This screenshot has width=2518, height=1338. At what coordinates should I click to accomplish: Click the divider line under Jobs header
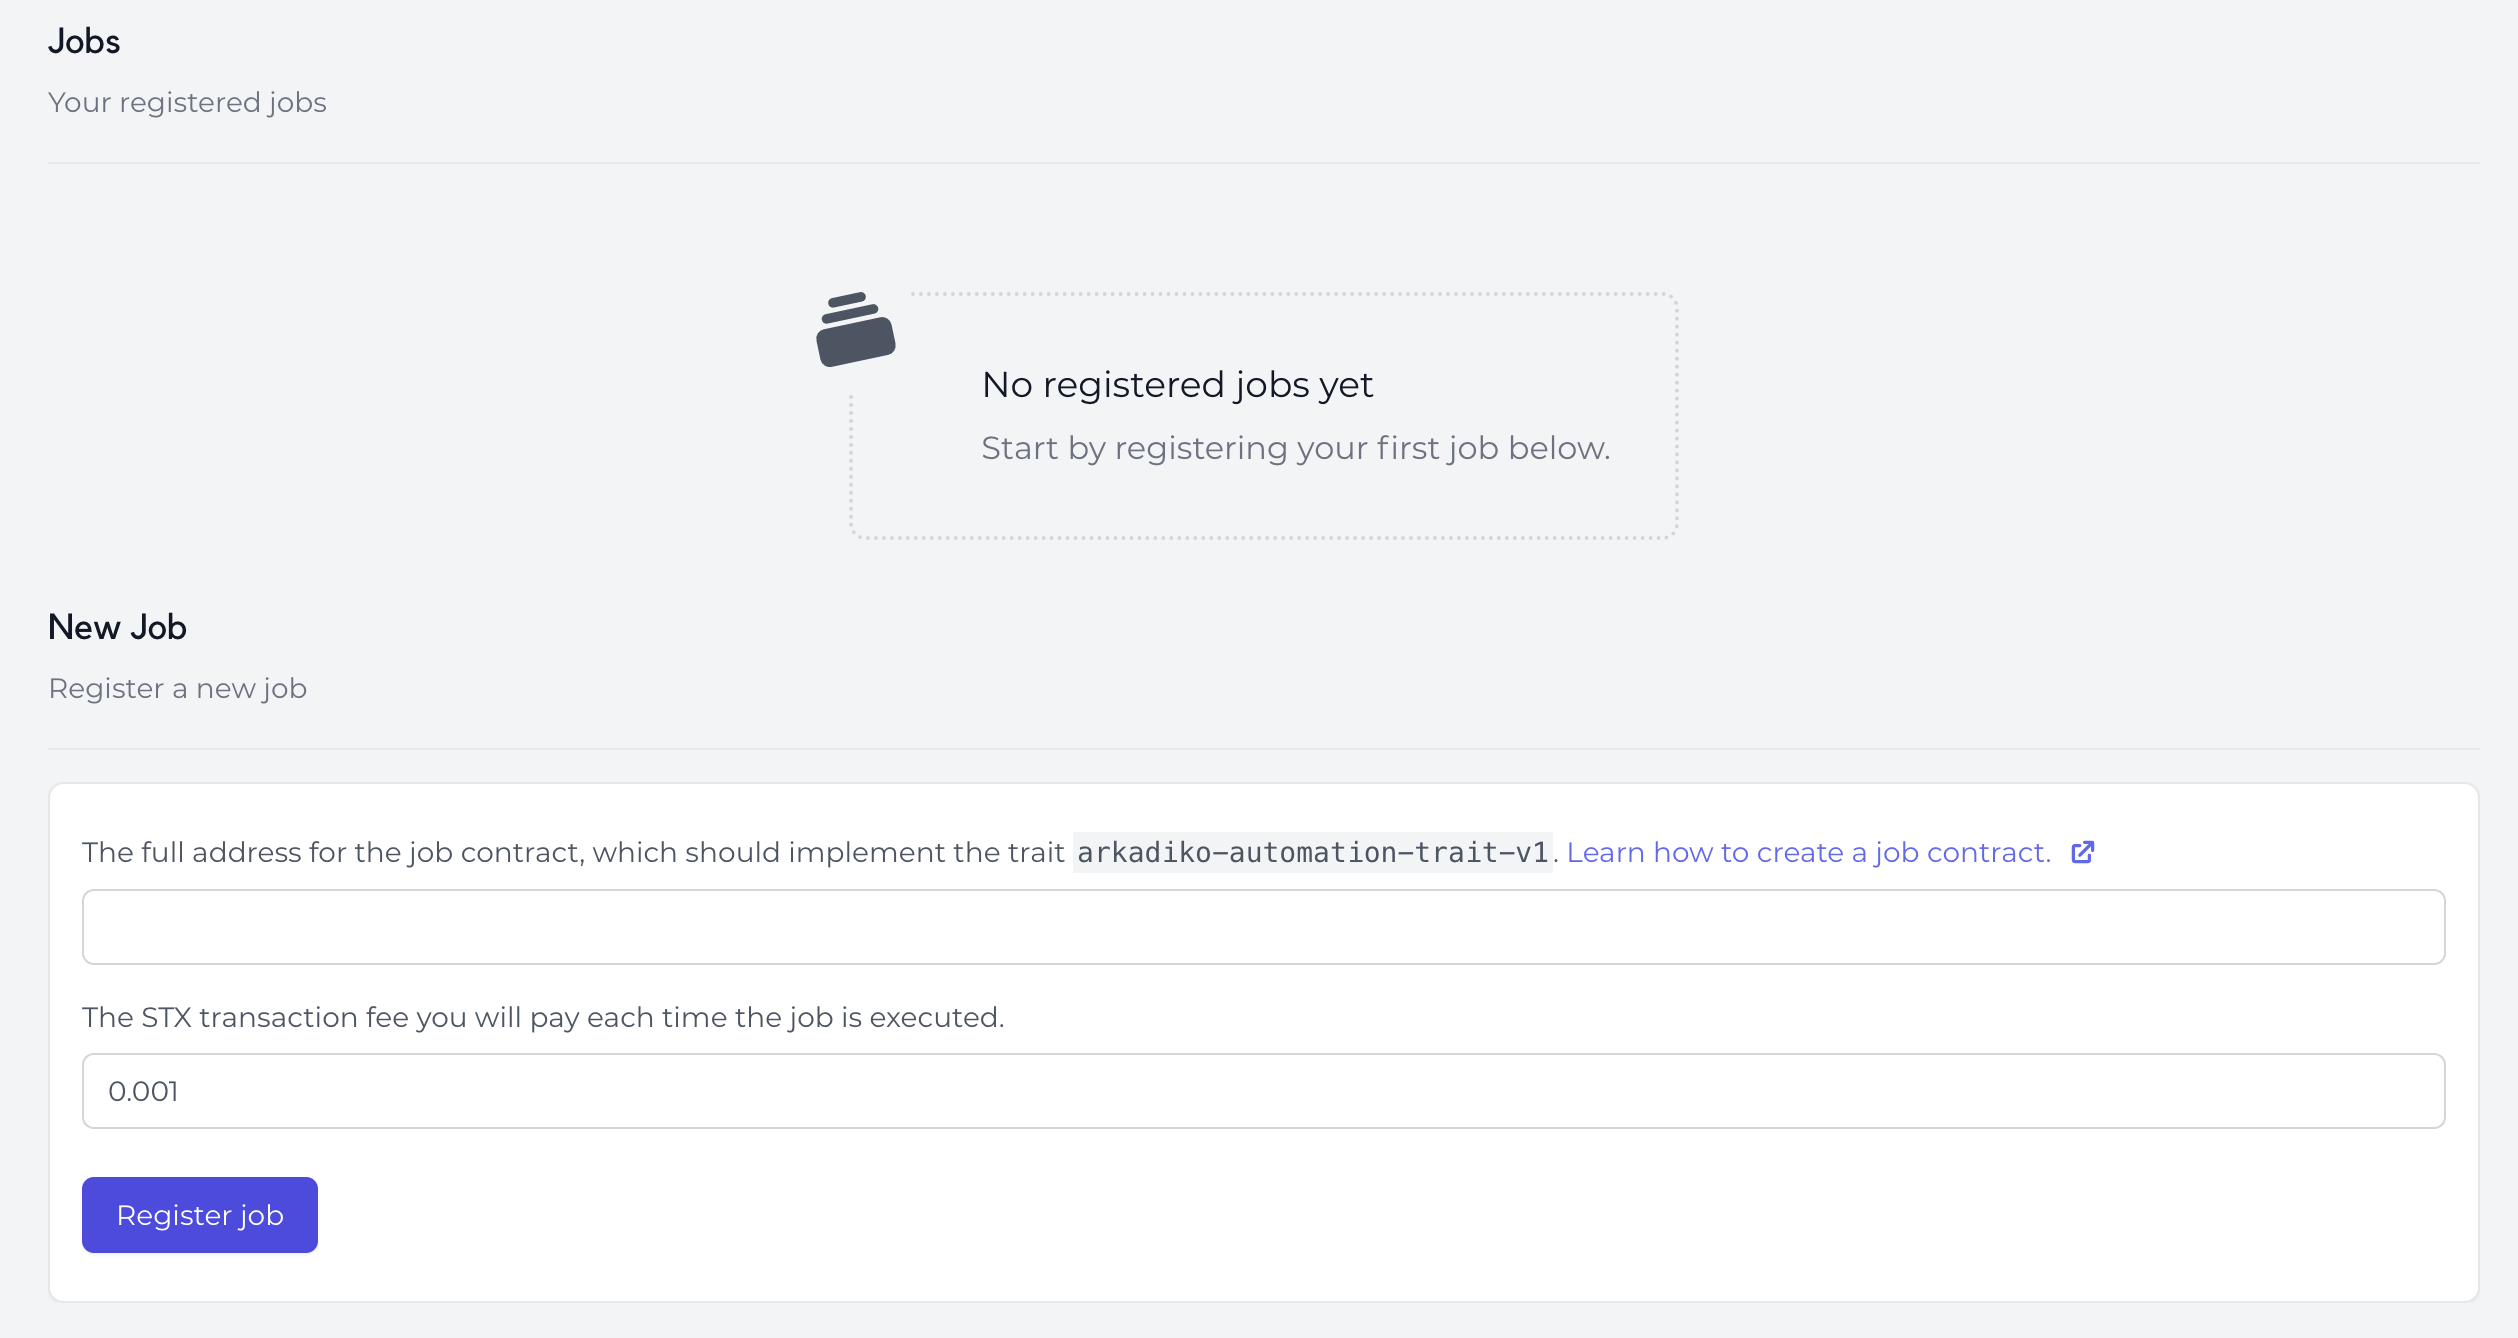pyautogui.click(x=1263, y=163)
